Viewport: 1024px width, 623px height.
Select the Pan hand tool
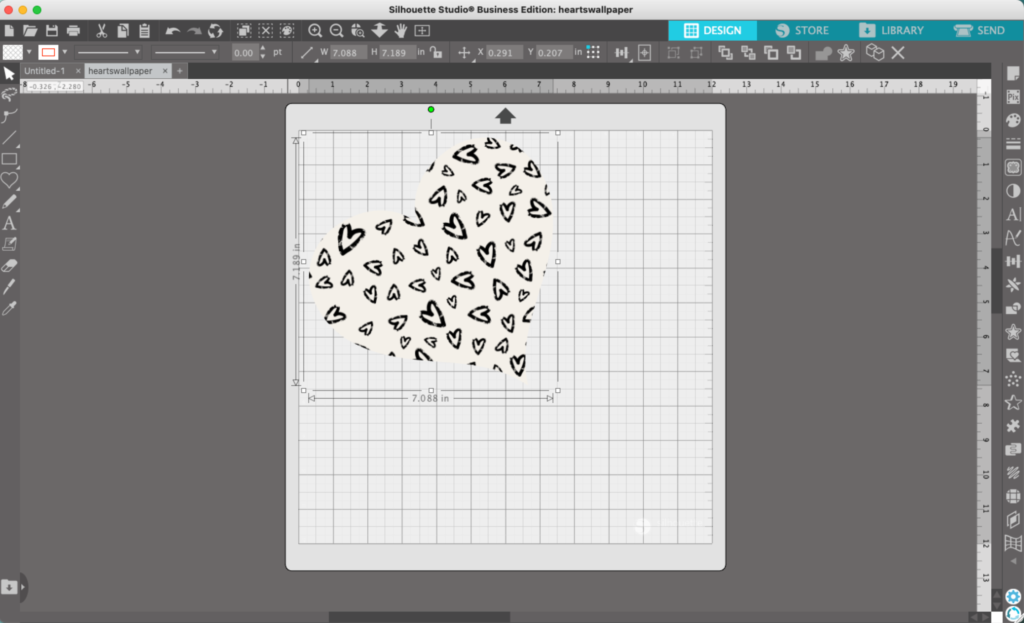[x=400, y=31]
